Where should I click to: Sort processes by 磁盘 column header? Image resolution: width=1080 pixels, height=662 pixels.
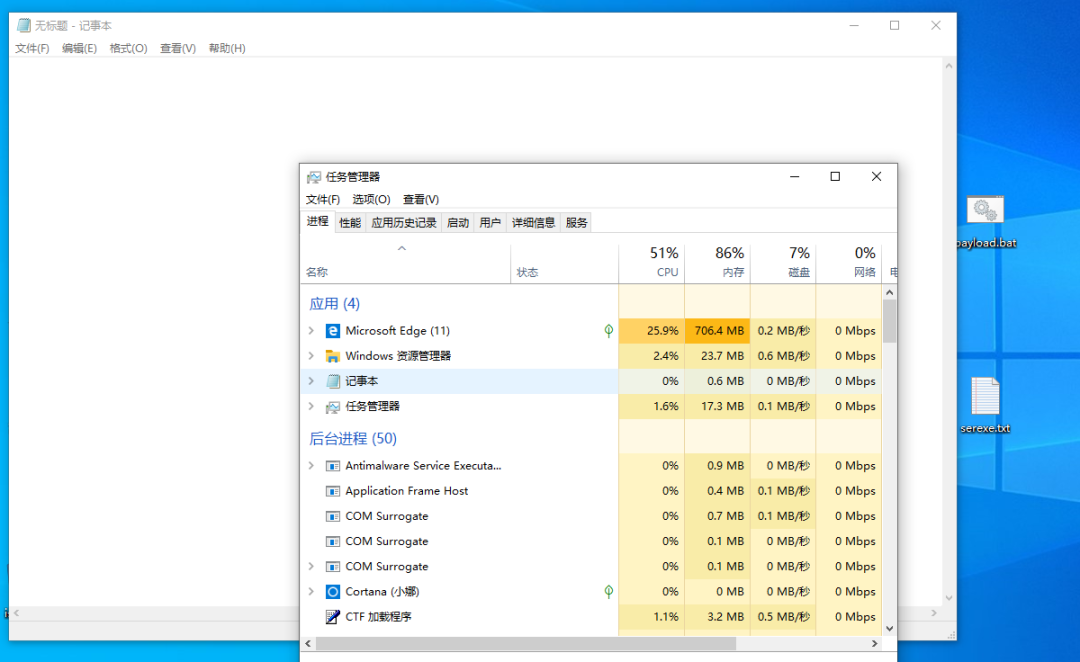782,262
